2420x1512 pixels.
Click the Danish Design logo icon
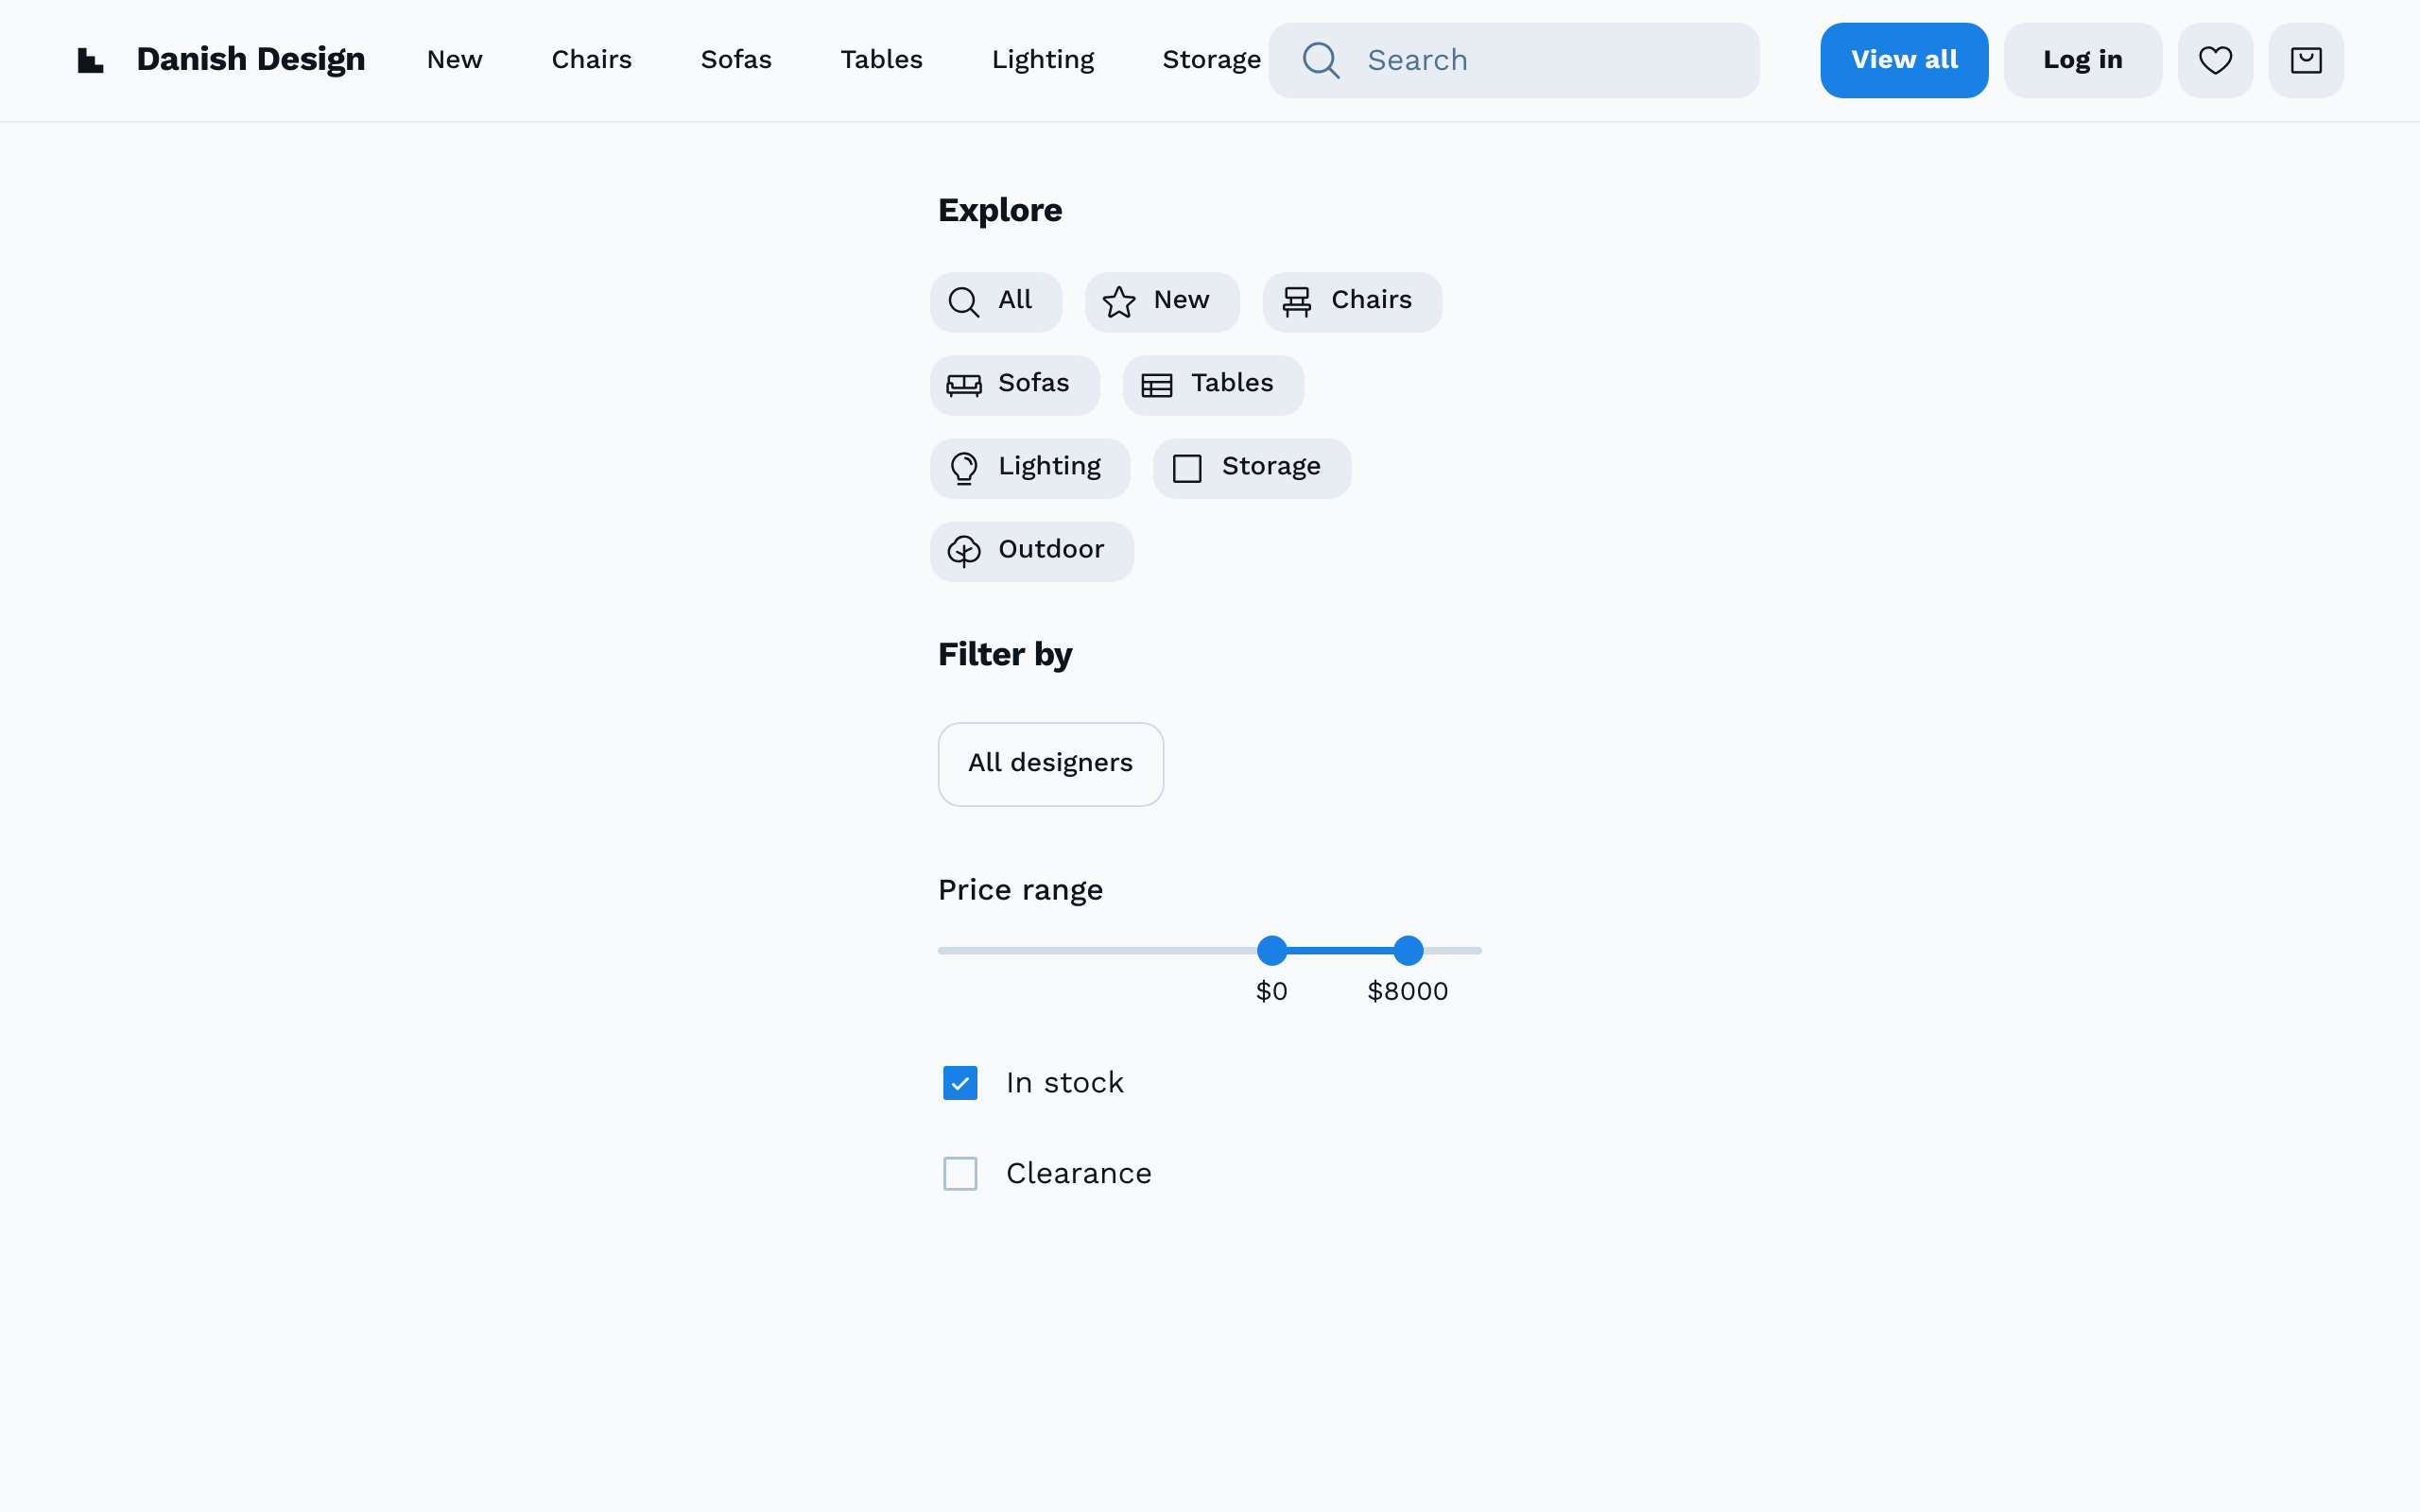91,60
